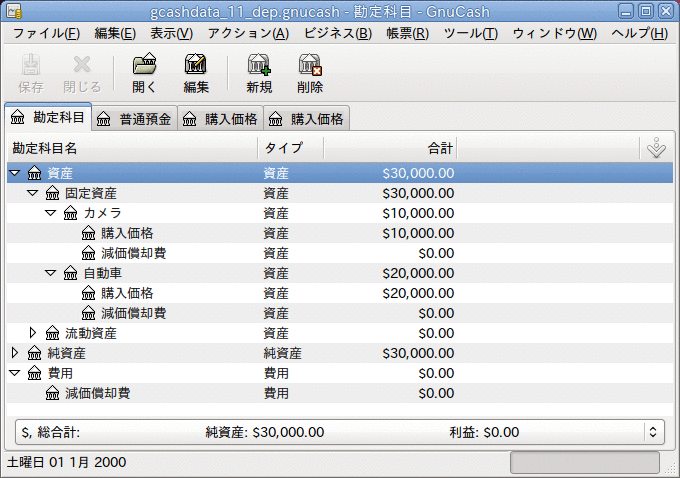Open the summary bar currency dropdown
Viewport: 680px width, 478px height.
tap(653, 432)
